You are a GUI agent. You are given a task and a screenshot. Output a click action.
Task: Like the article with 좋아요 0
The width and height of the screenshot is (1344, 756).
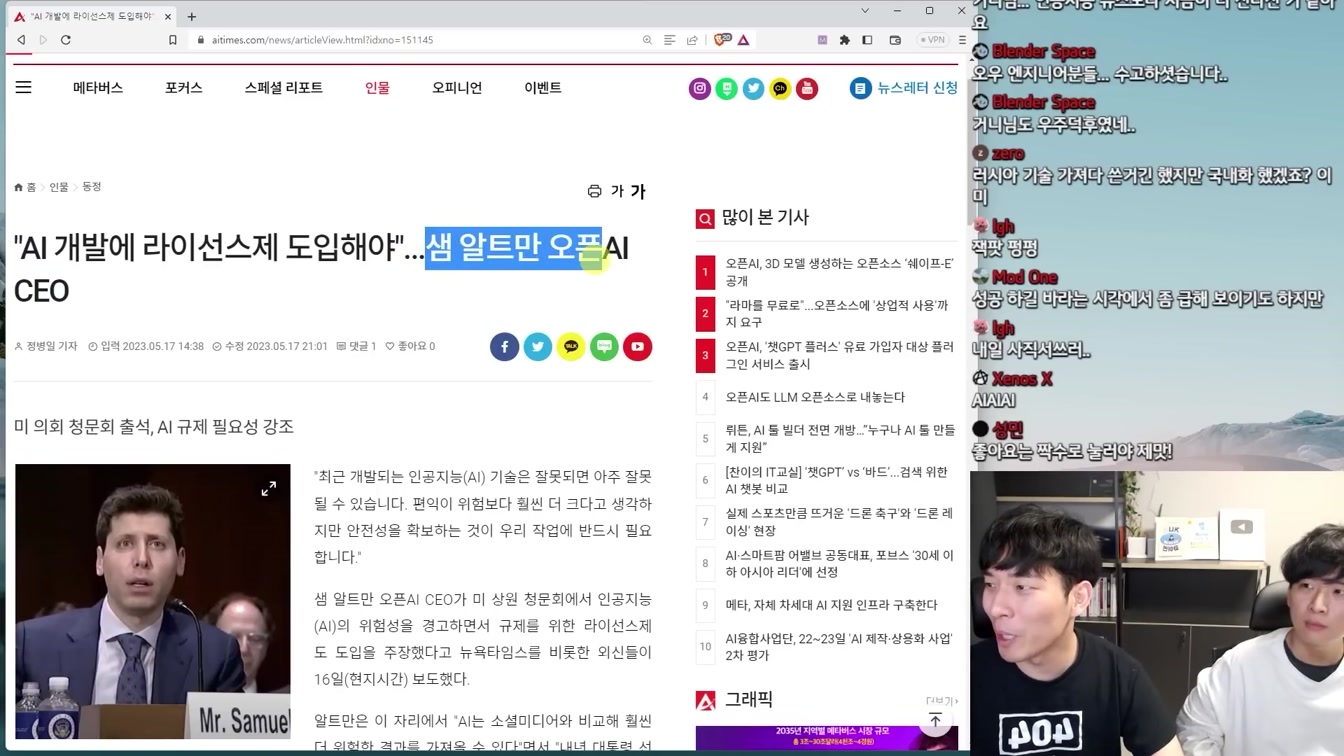(410, 346)
